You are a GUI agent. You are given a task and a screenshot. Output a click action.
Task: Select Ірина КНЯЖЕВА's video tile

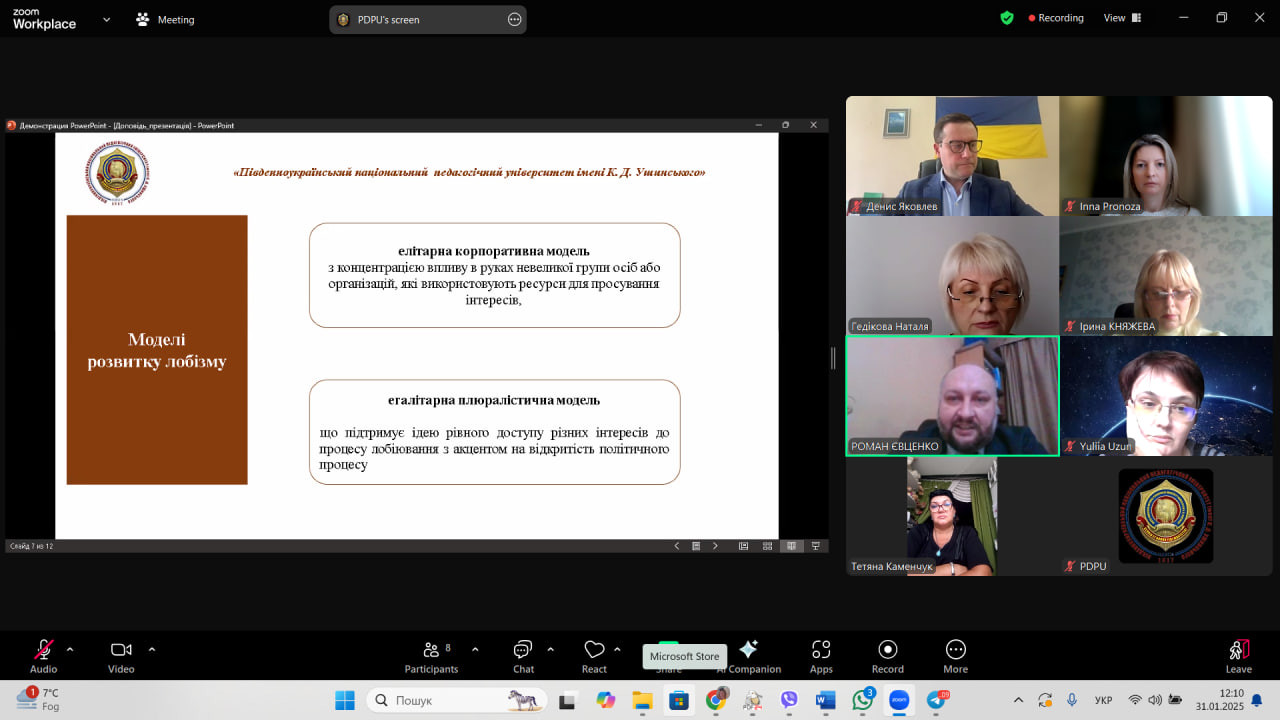pyautogui.click(x=1166, y=276)
